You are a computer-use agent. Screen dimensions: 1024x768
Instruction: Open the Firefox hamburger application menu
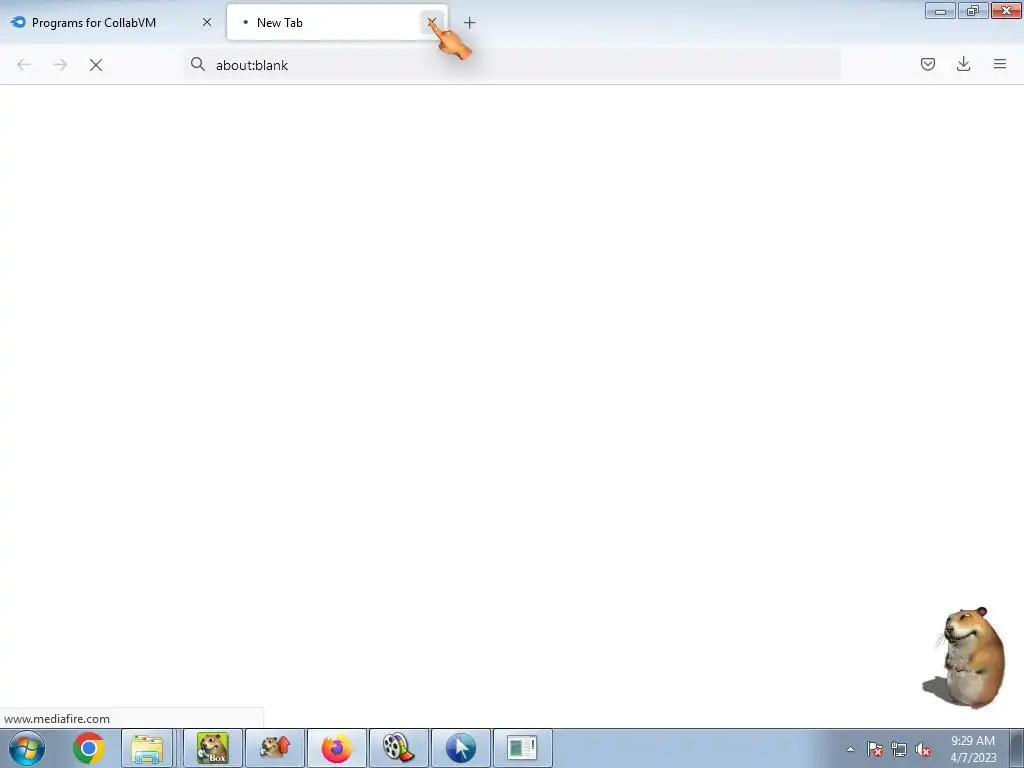(1000, 64)
